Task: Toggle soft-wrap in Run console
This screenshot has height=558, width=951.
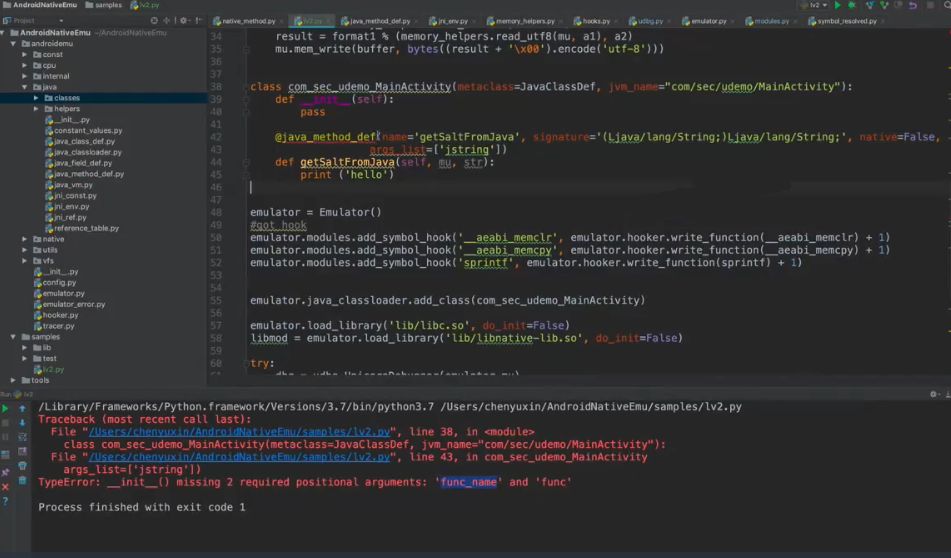Action: (x=23, y=438)
